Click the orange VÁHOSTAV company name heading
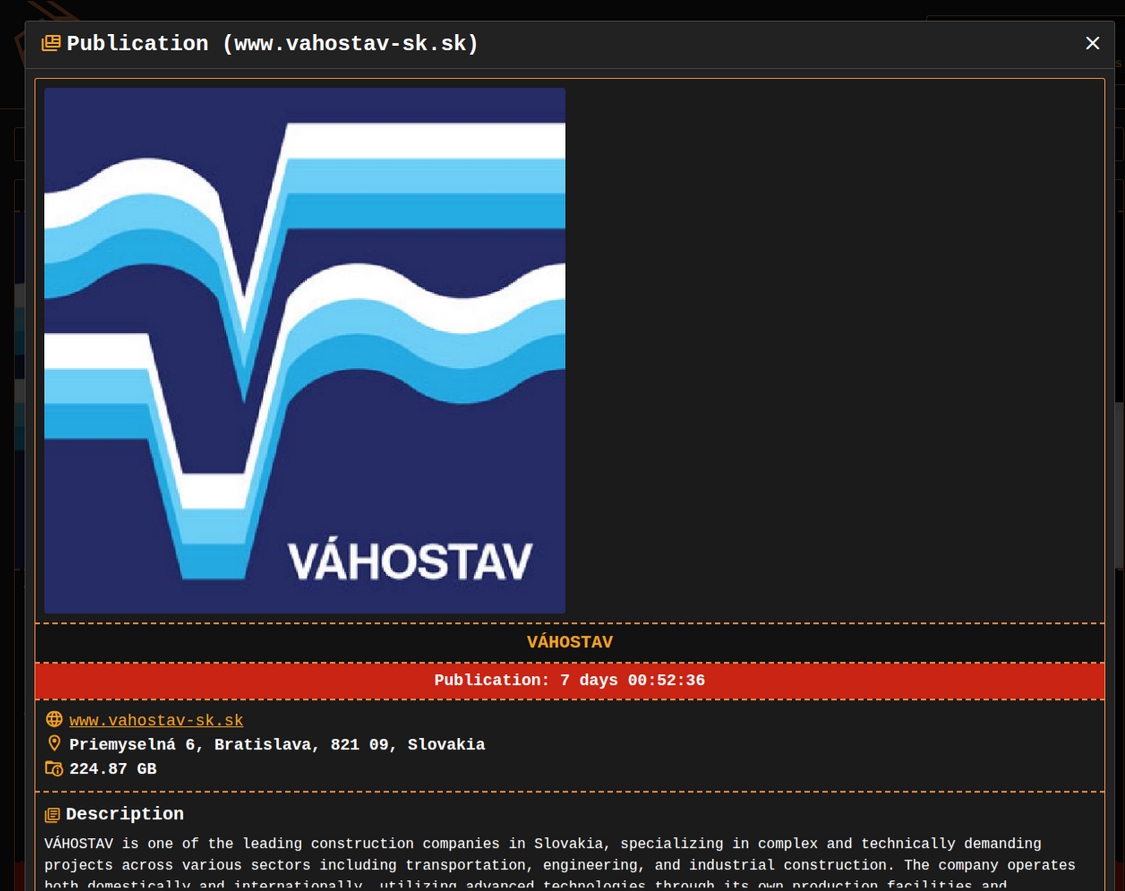The image size is (1125, 891). coord(569,642)
